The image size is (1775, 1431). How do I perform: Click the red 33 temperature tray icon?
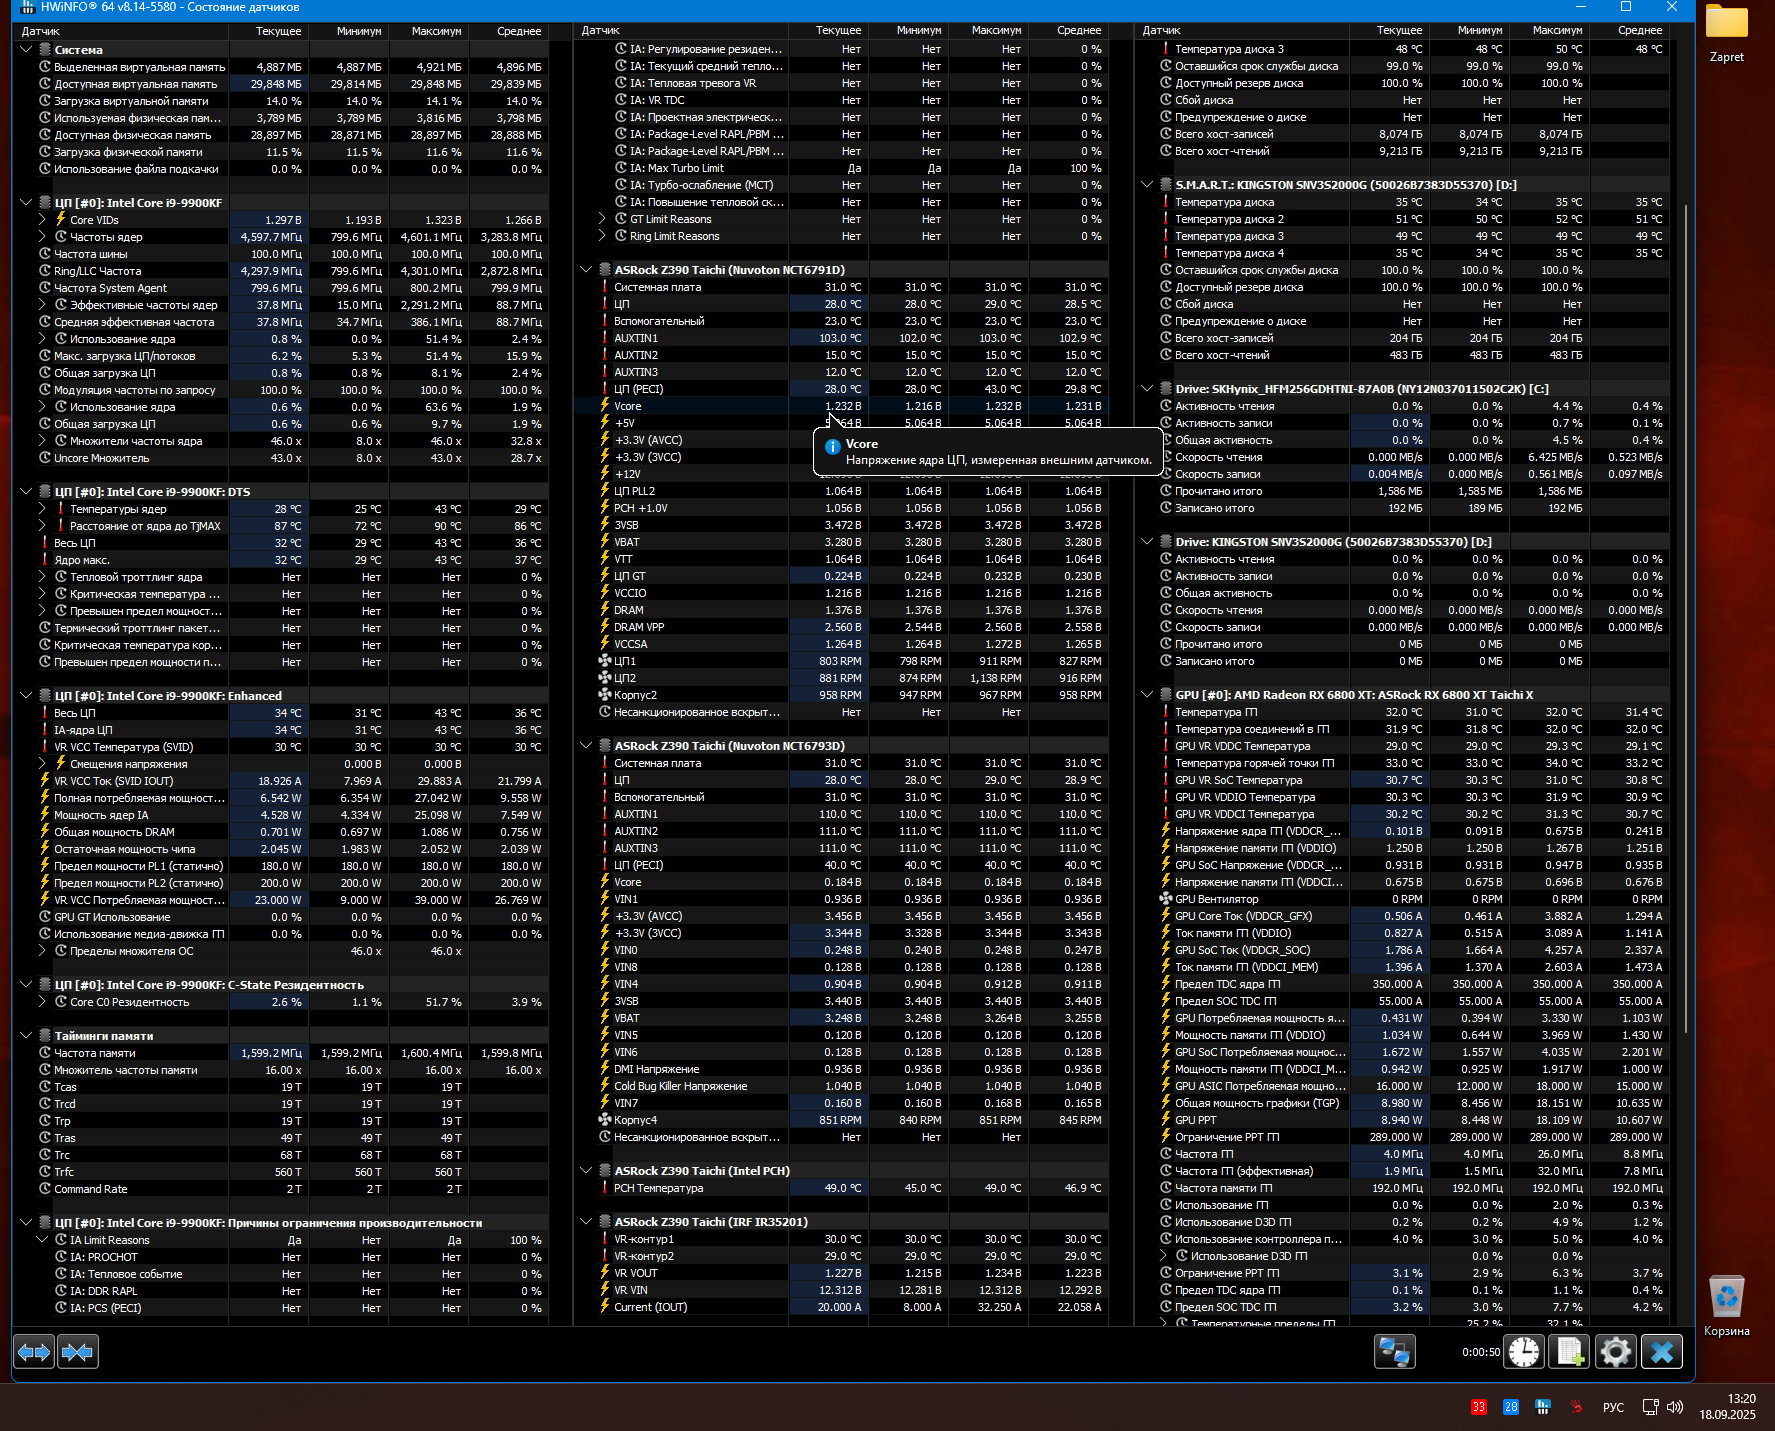click(1479, 1407)
